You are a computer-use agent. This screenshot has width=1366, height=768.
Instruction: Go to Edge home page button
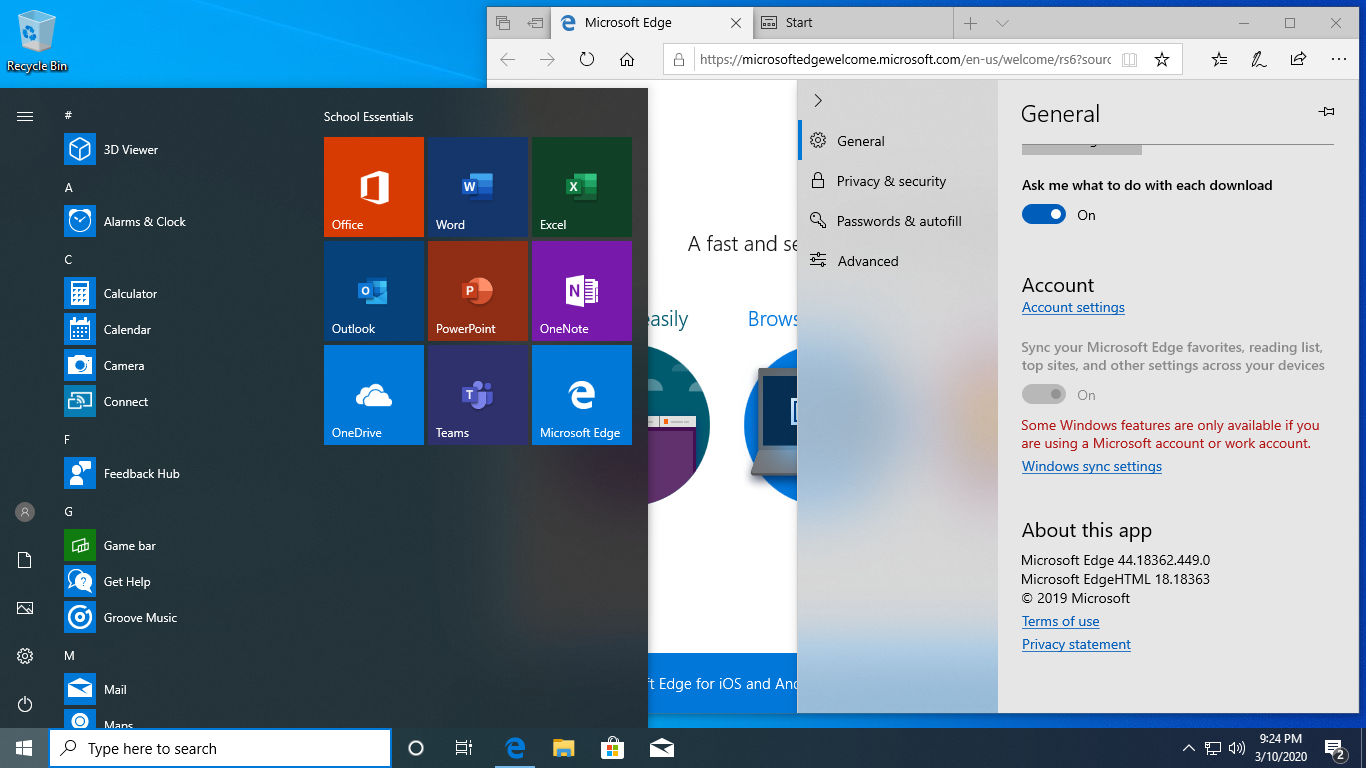[627, 59]
